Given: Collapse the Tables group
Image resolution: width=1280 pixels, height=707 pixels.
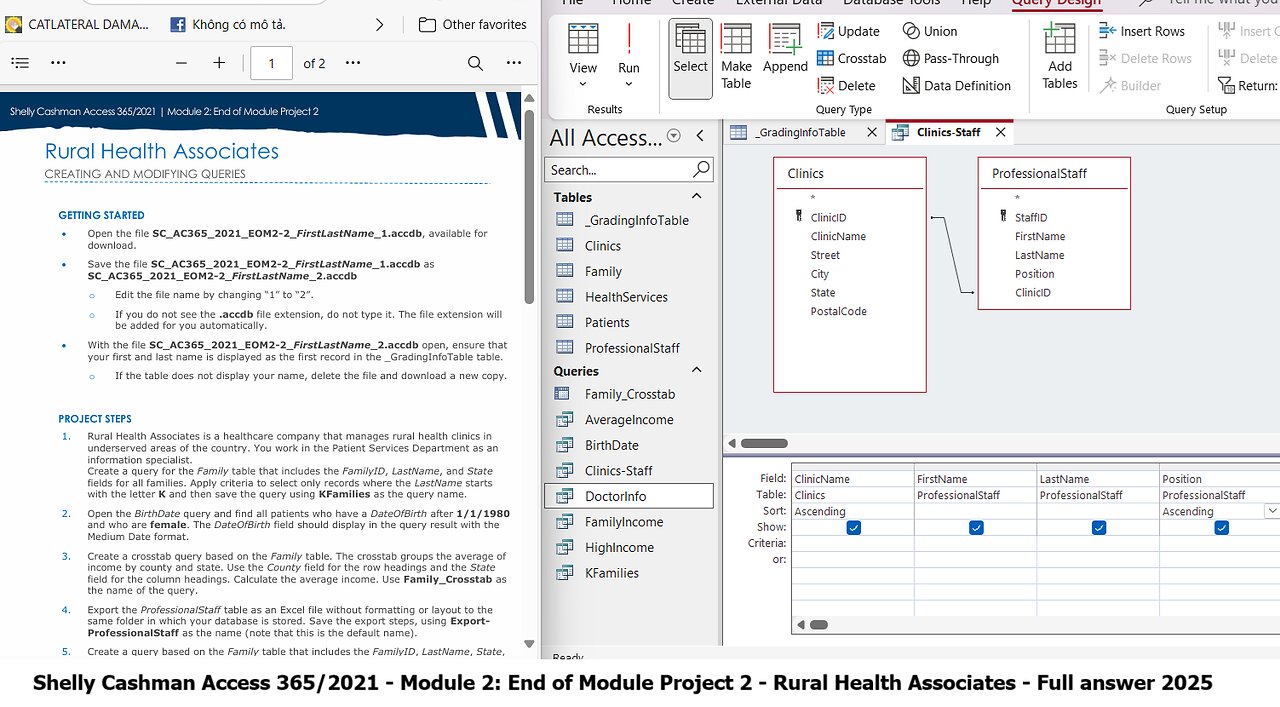Looking at the screenshot, I should 696,196.
